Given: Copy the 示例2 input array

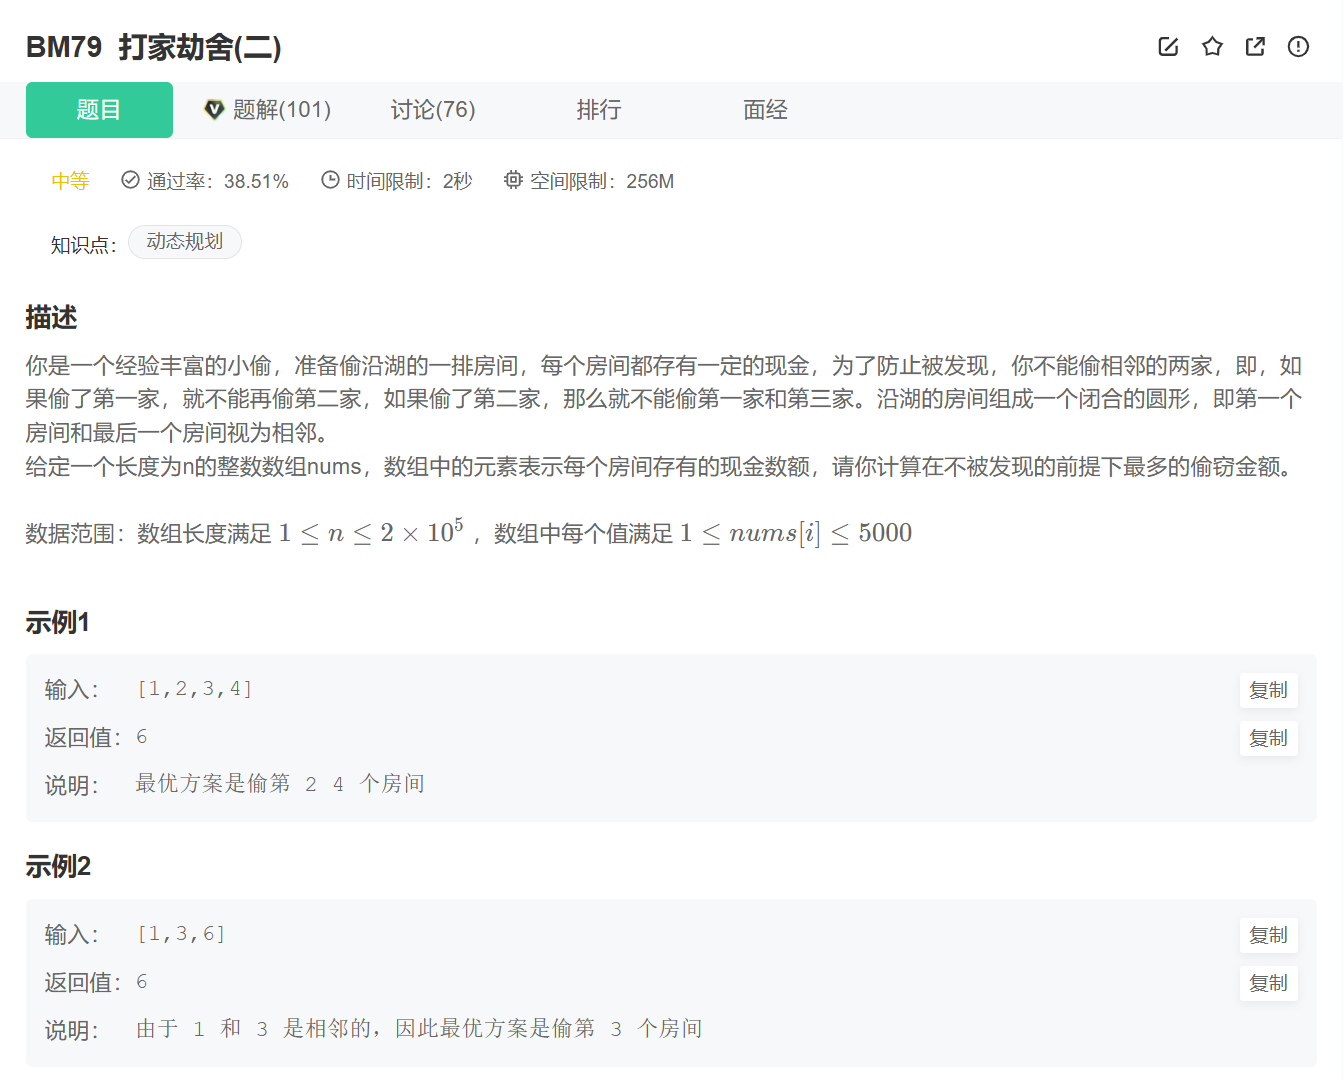Looking at the screenshot, I should click(1268, 935).
